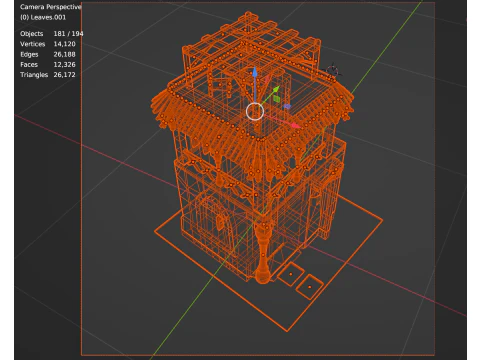Click the Triangles value '26,172'
This screenshot has height=360, width=480.
64,75
